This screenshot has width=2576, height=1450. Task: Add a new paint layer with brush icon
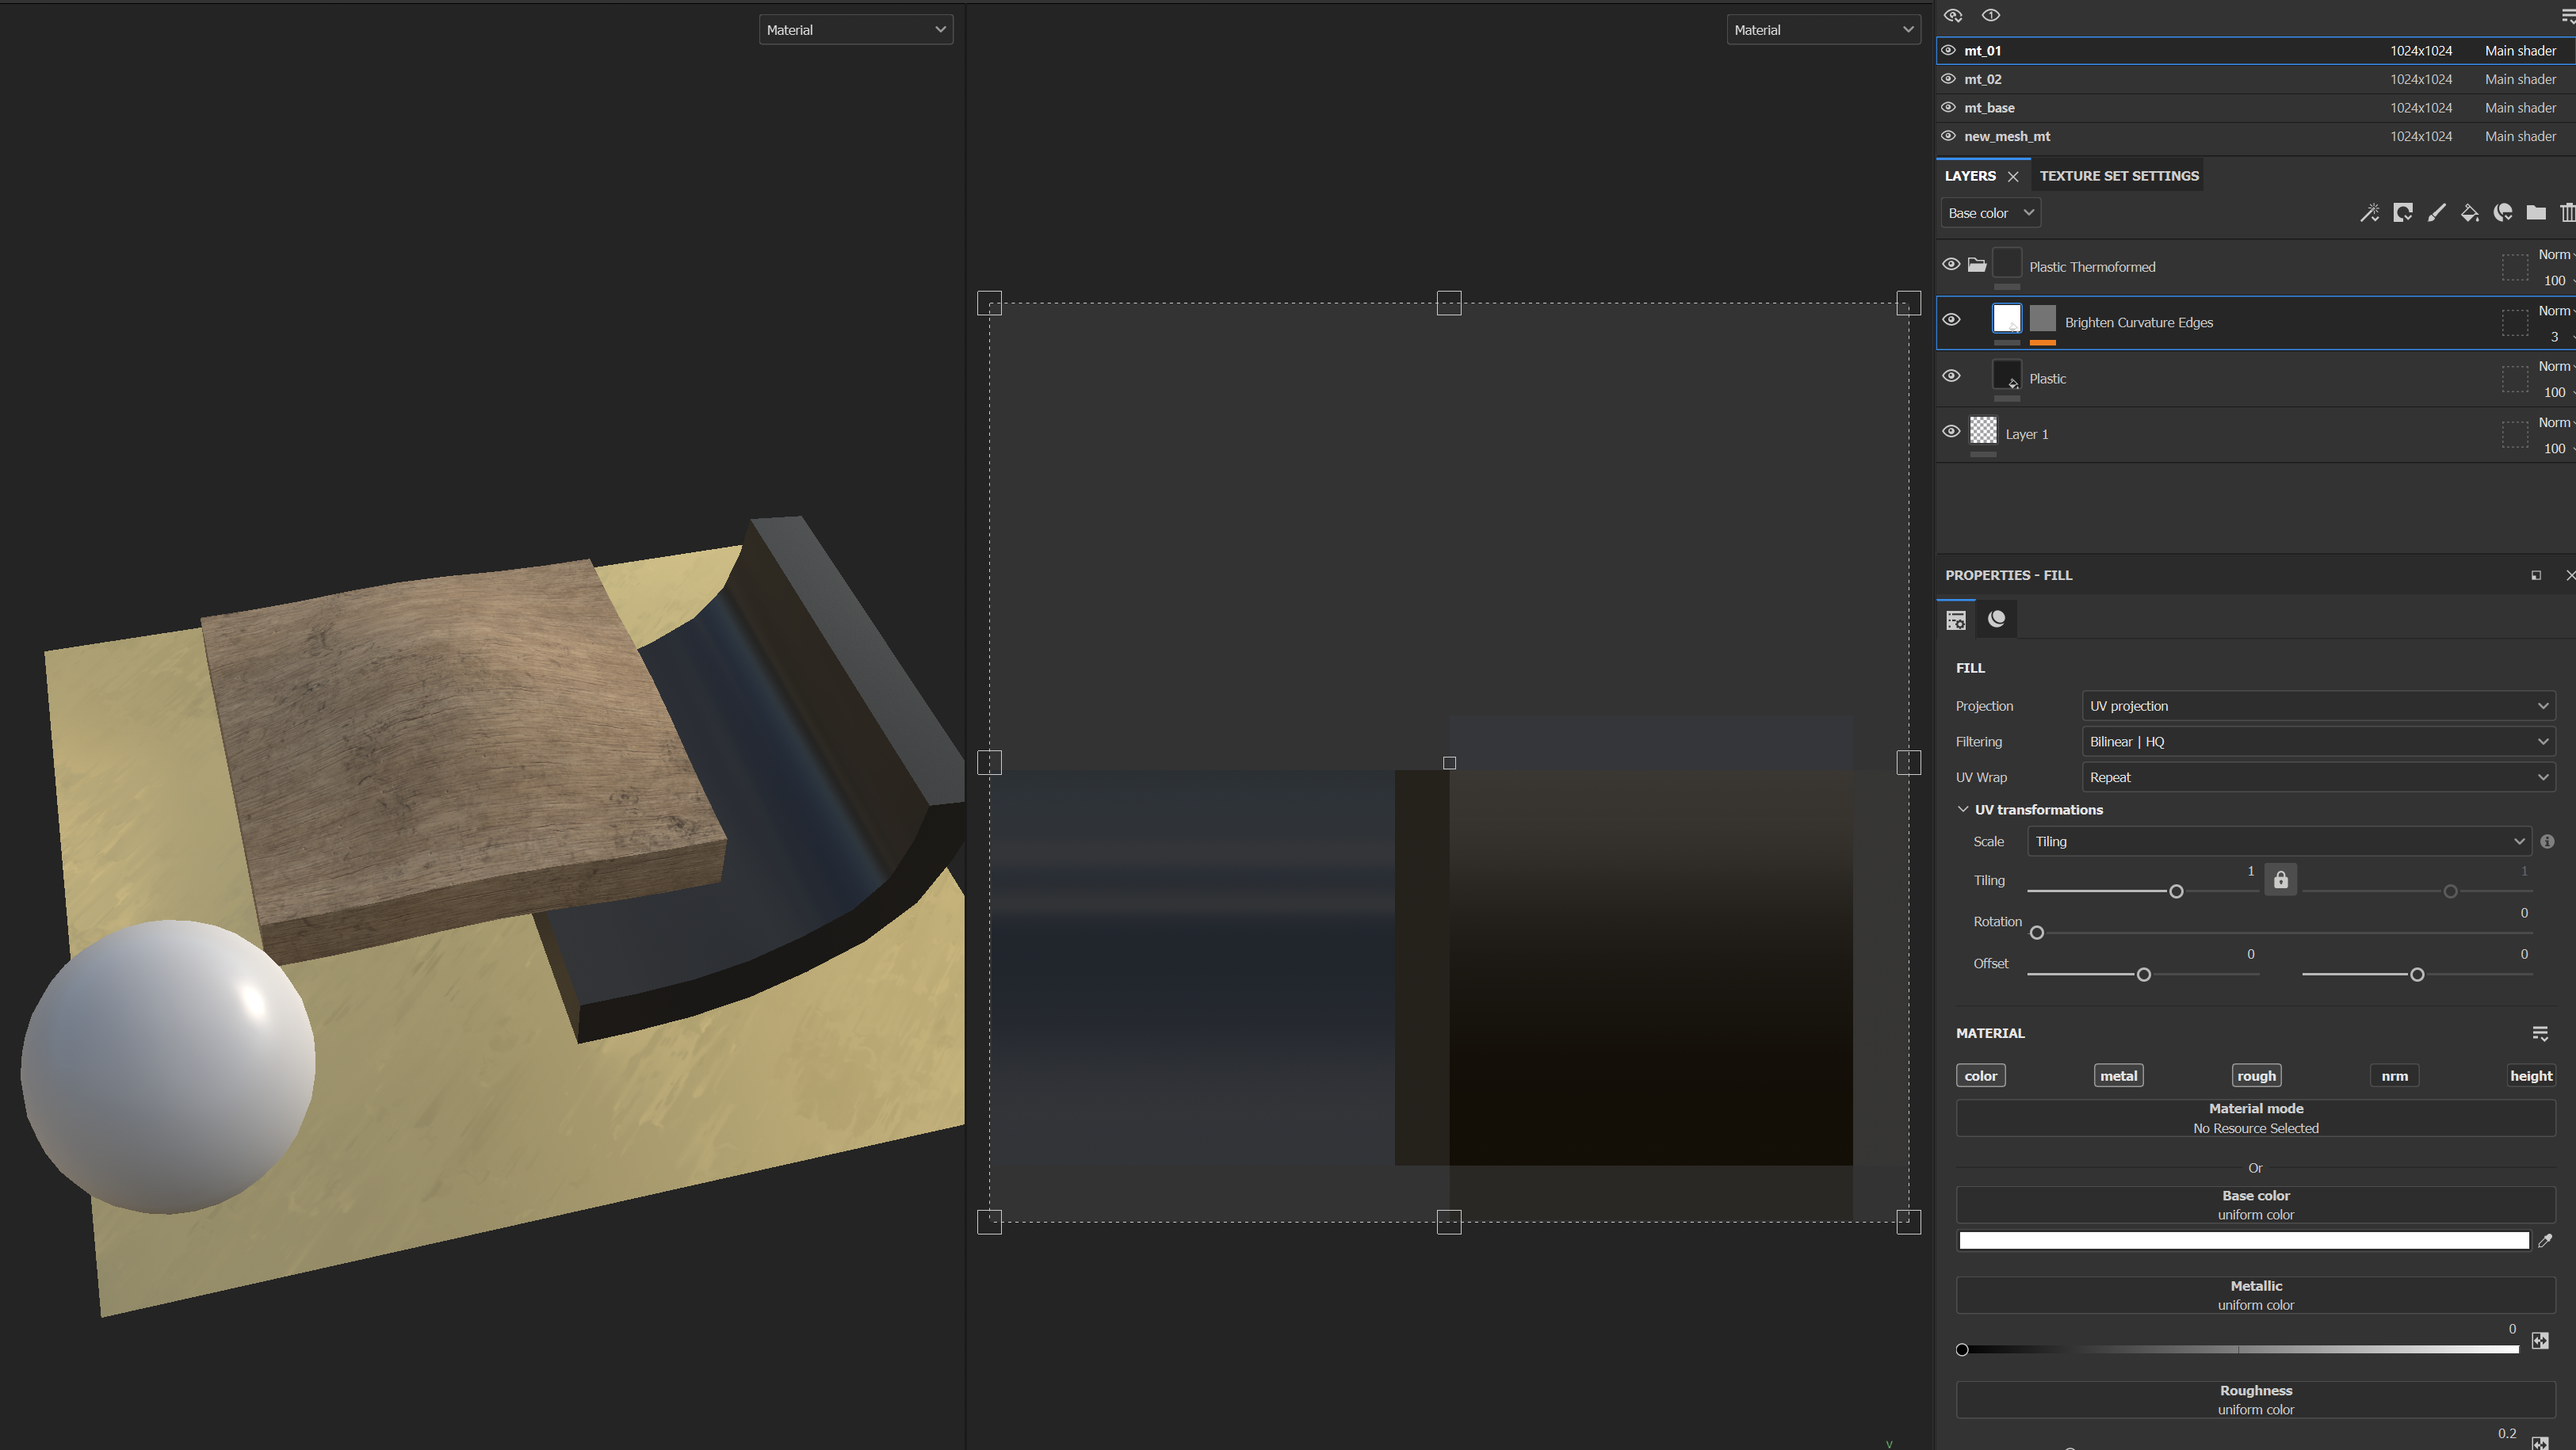2436,213
